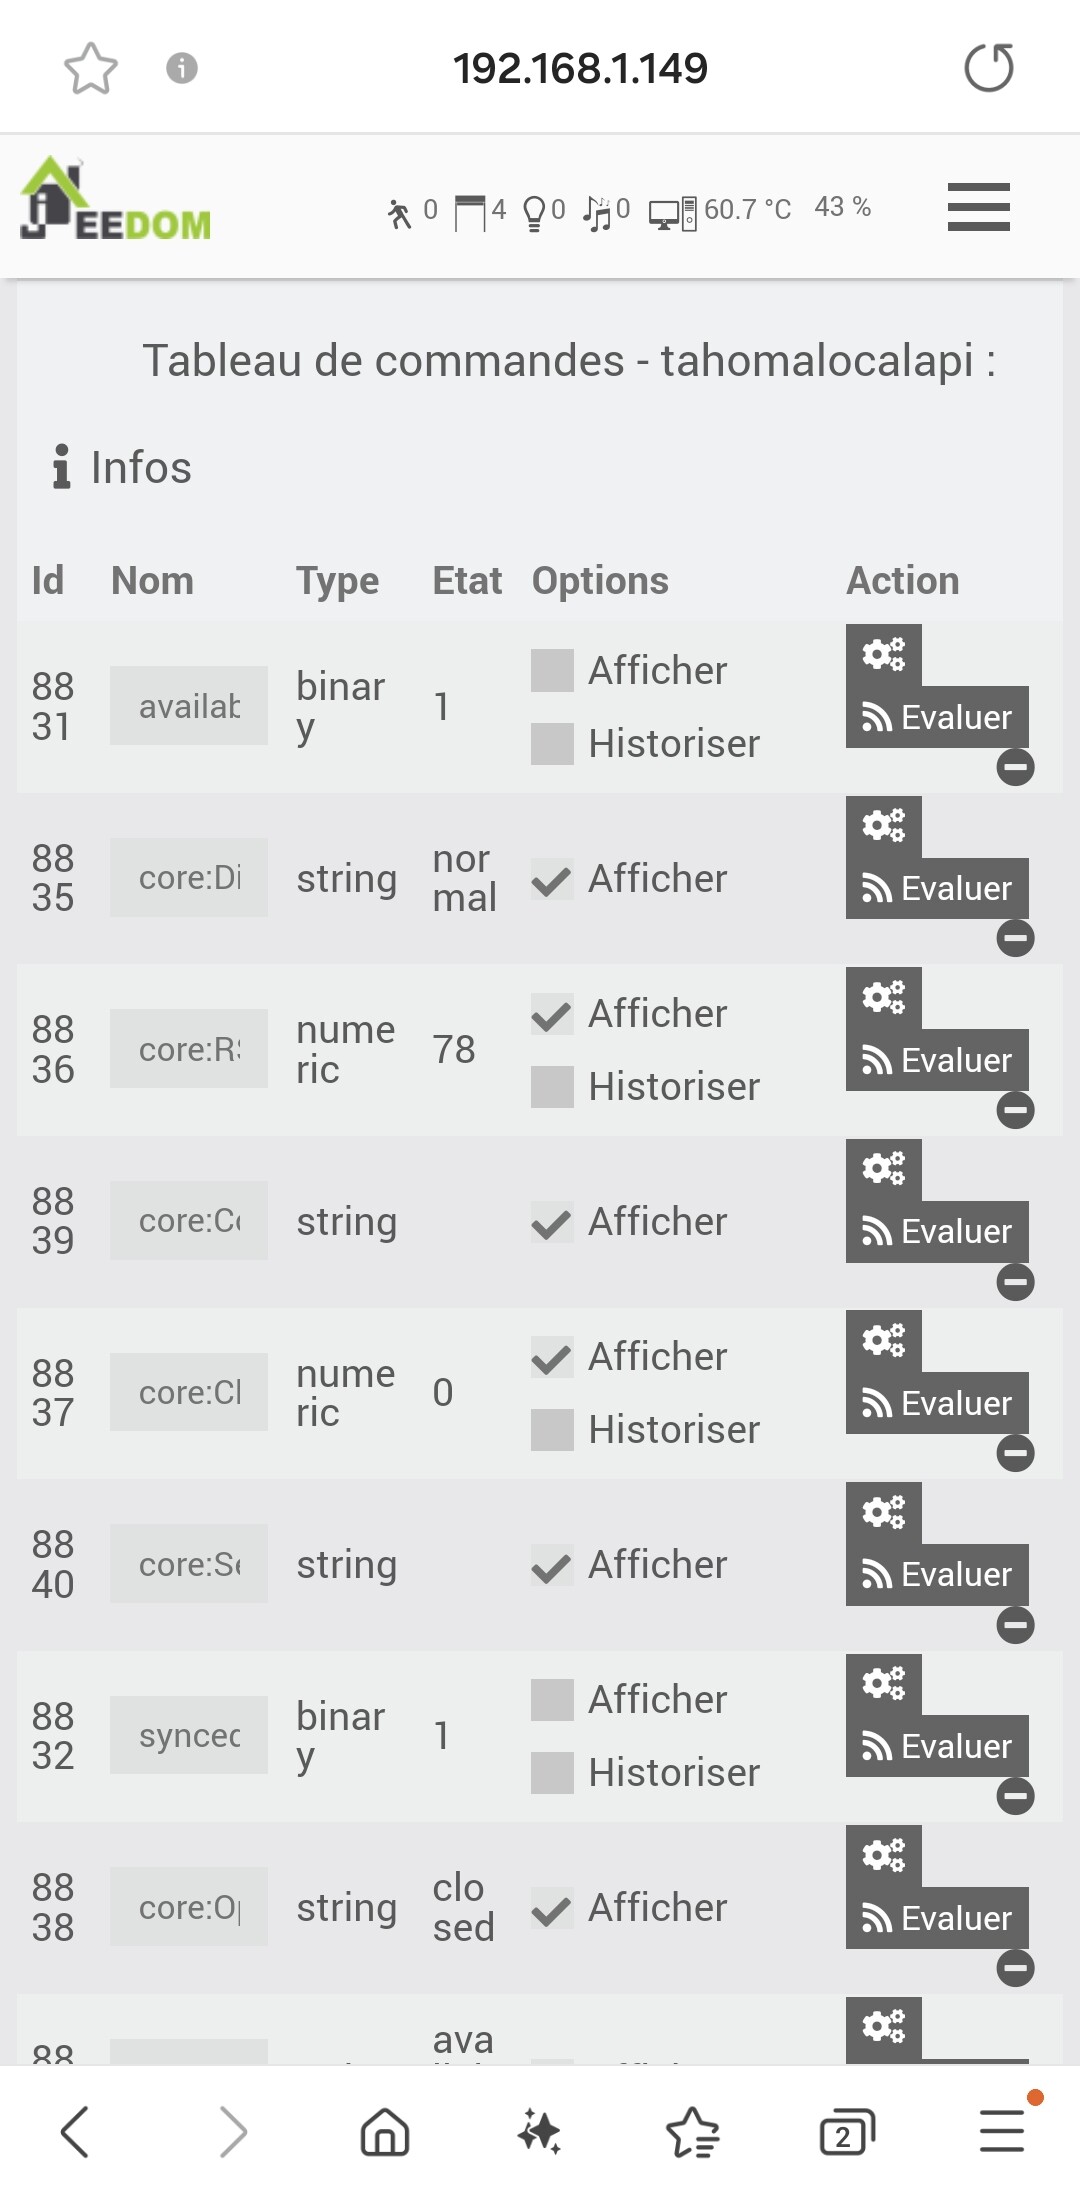Click the Jeedom logo
This screenshot has height=2199, width=1080.
pos(115,199)
